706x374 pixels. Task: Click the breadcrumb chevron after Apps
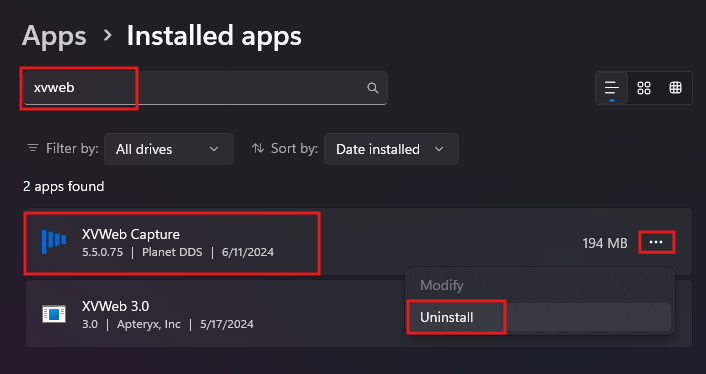tap(107, 35)
